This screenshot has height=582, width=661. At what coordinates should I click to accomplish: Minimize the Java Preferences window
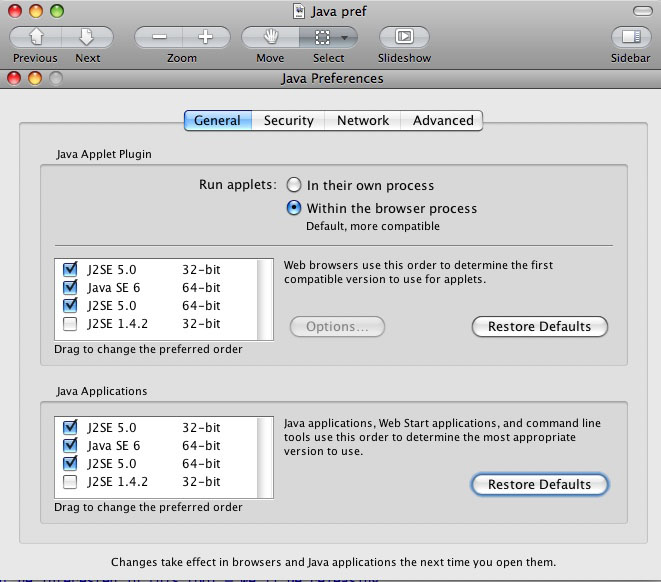point(35,78)
